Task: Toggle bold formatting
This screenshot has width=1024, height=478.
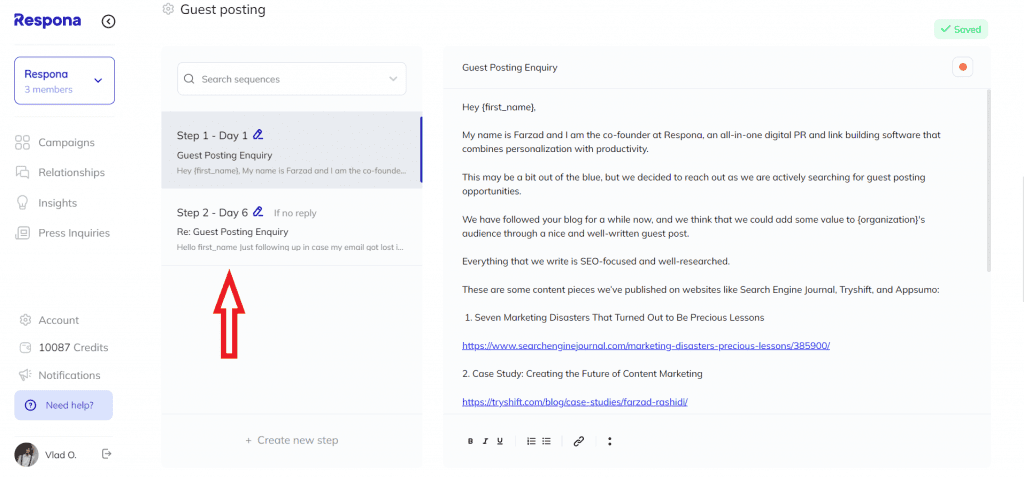Action: point(470,441)
